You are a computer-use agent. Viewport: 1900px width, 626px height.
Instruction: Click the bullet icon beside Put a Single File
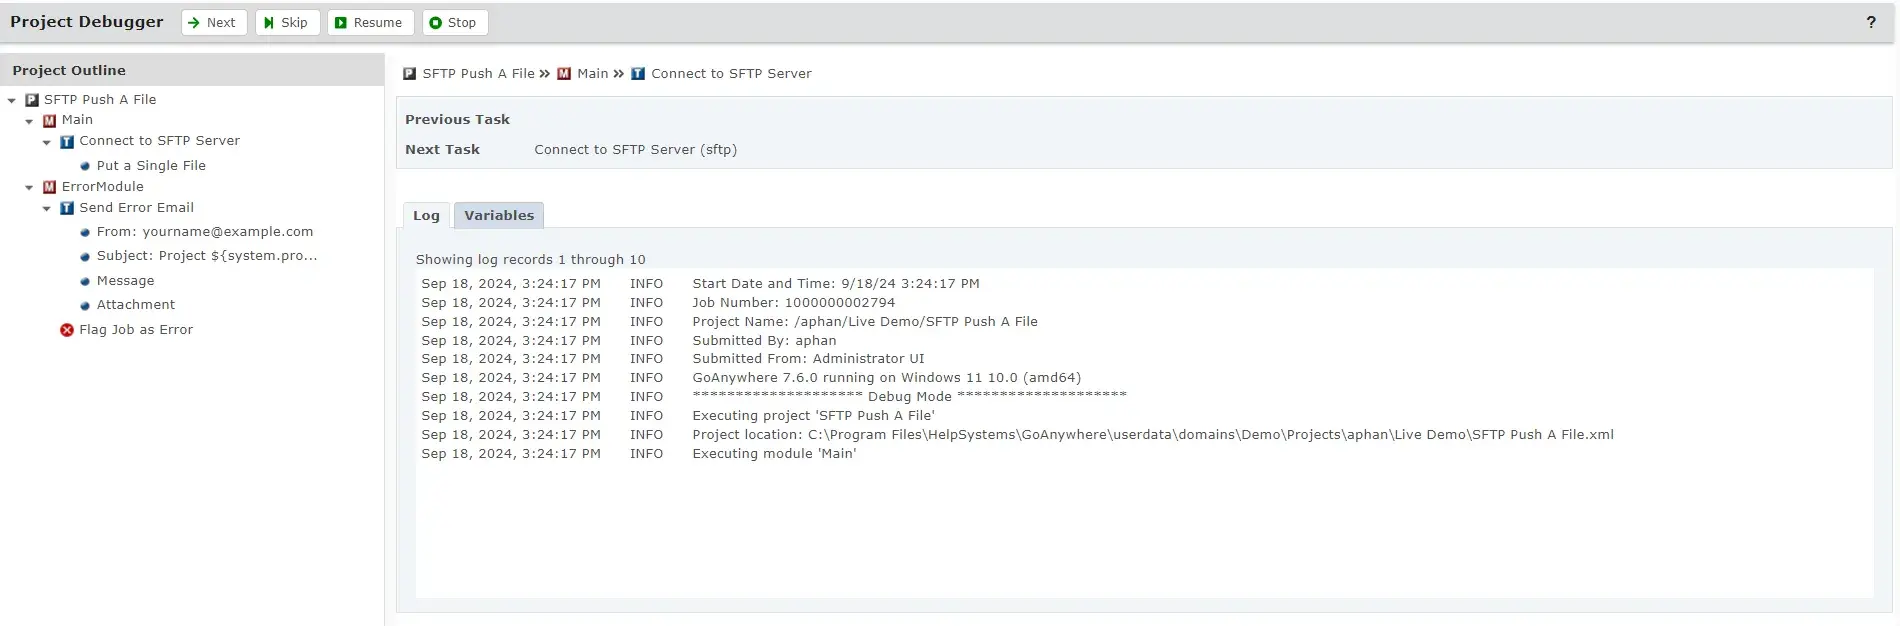85,166
